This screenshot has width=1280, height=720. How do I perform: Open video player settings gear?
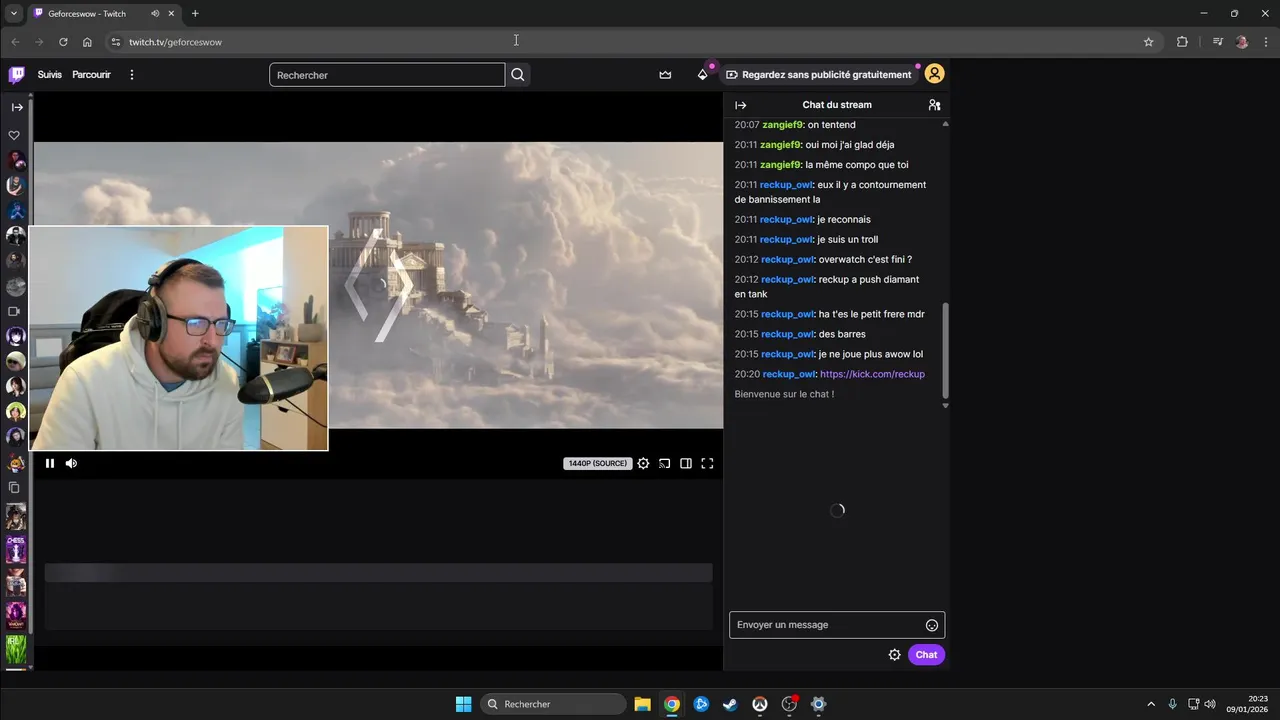[x=643, y=463]
